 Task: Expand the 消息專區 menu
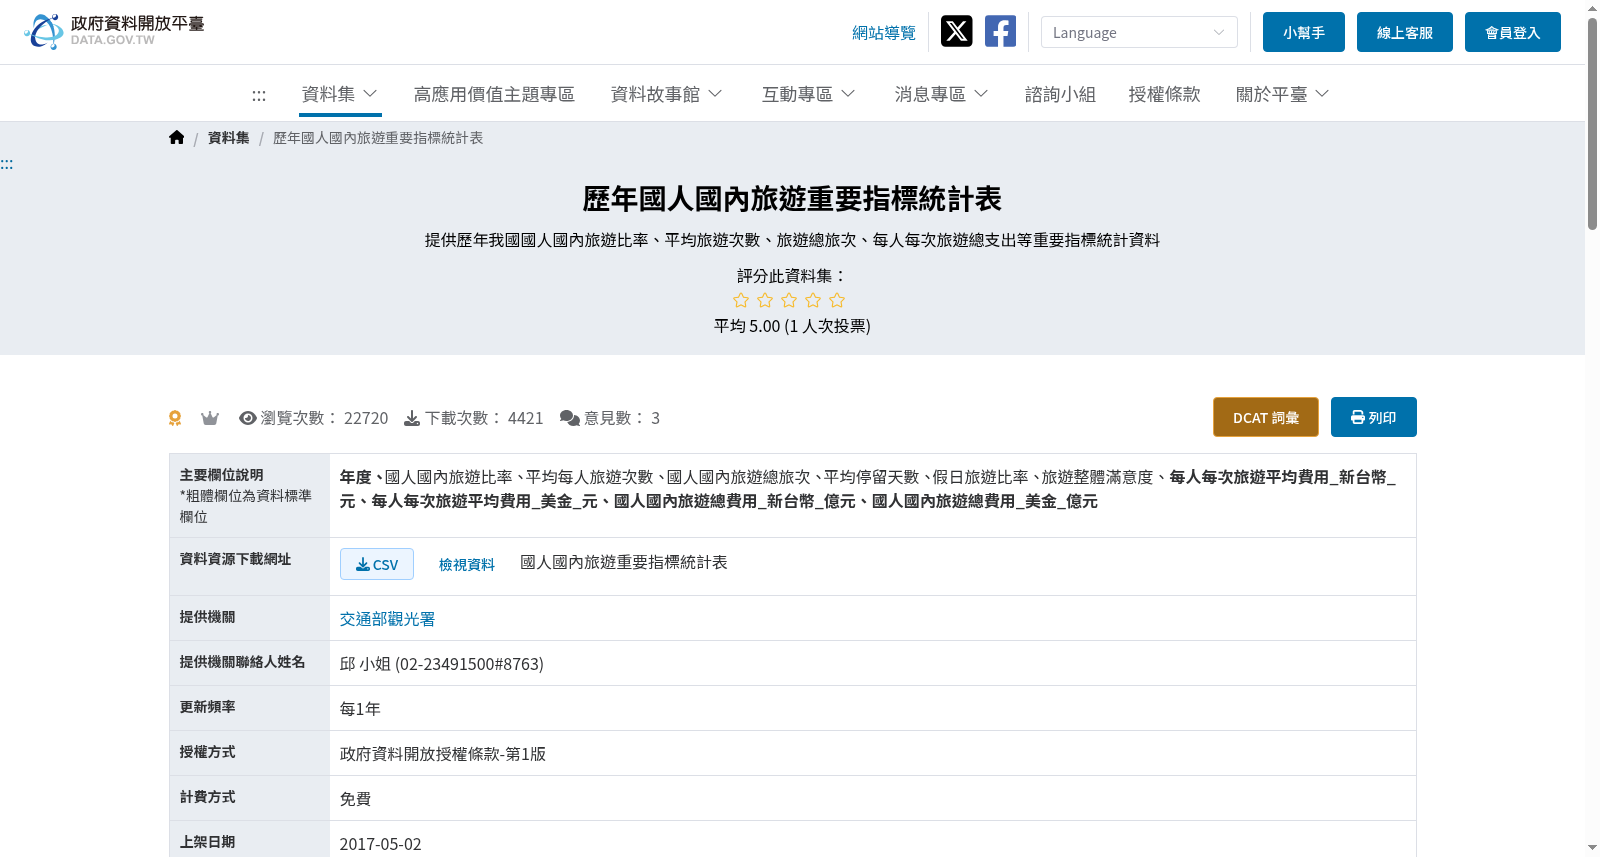[x=941, y=94]
